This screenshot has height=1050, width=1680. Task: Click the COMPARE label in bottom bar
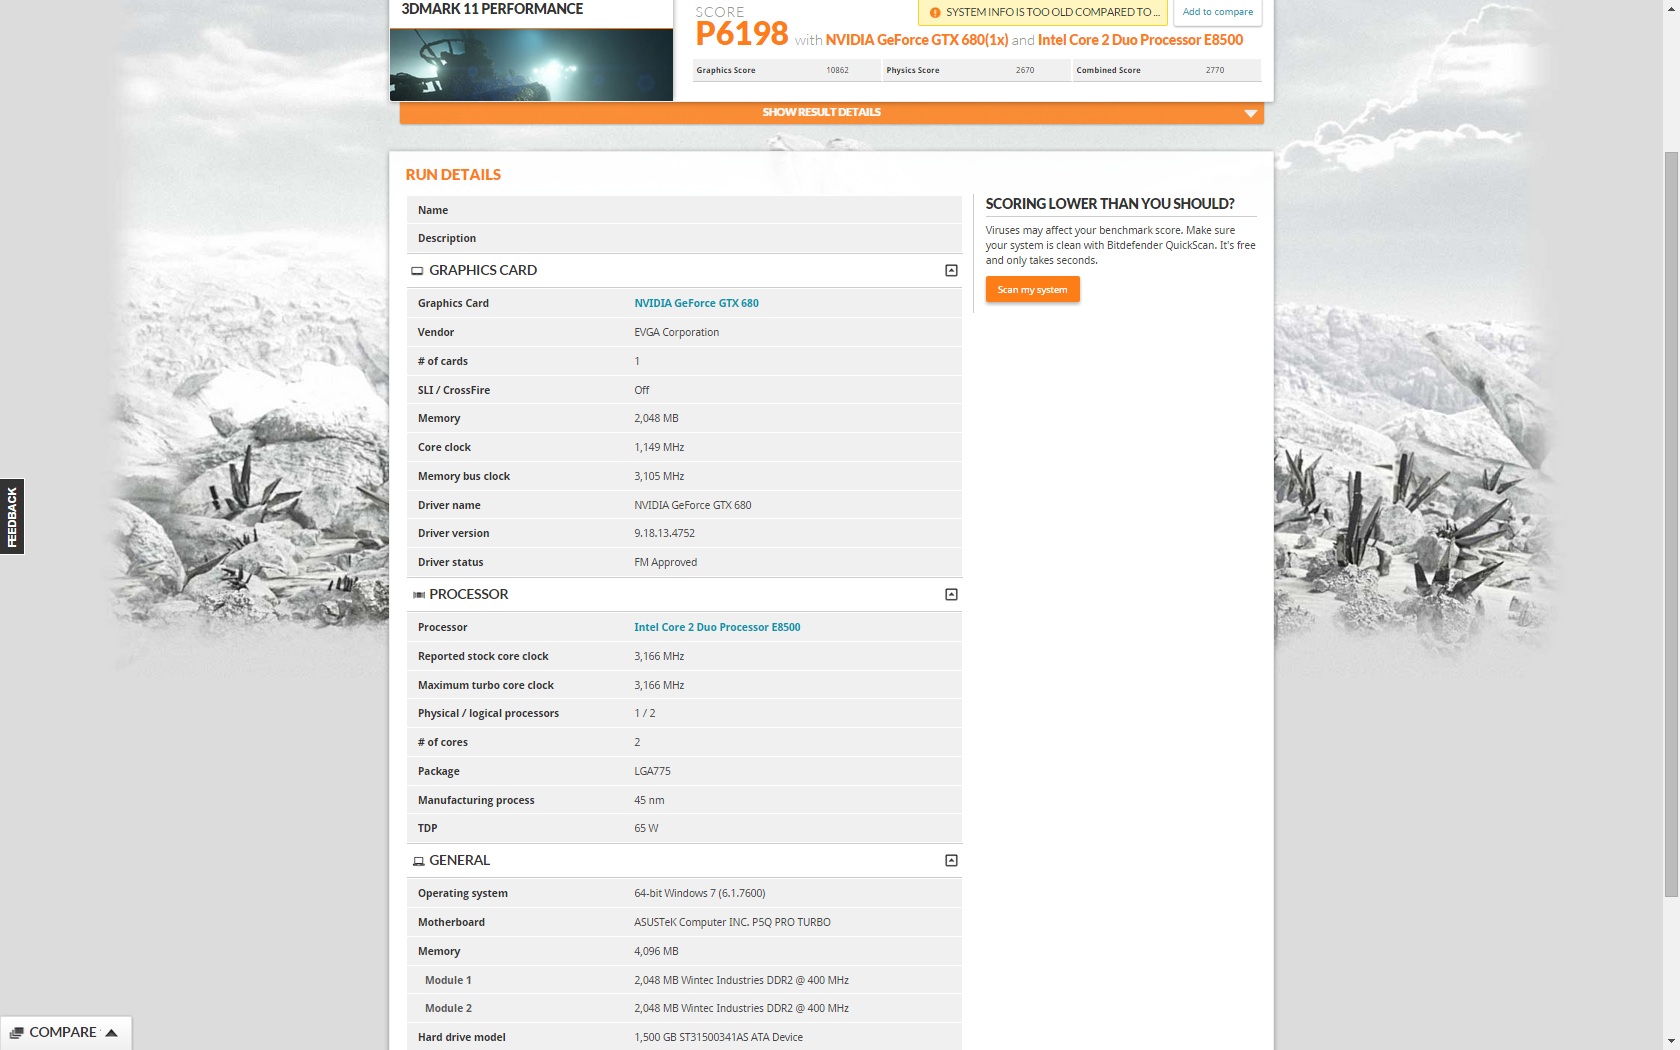click(x=63, y=1033)
